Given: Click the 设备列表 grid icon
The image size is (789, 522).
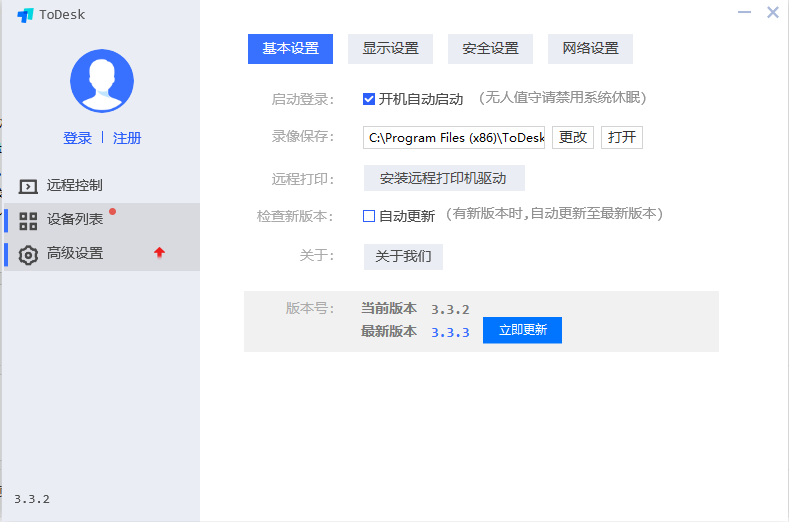Looking at the screenshot, I should [28, 220].
